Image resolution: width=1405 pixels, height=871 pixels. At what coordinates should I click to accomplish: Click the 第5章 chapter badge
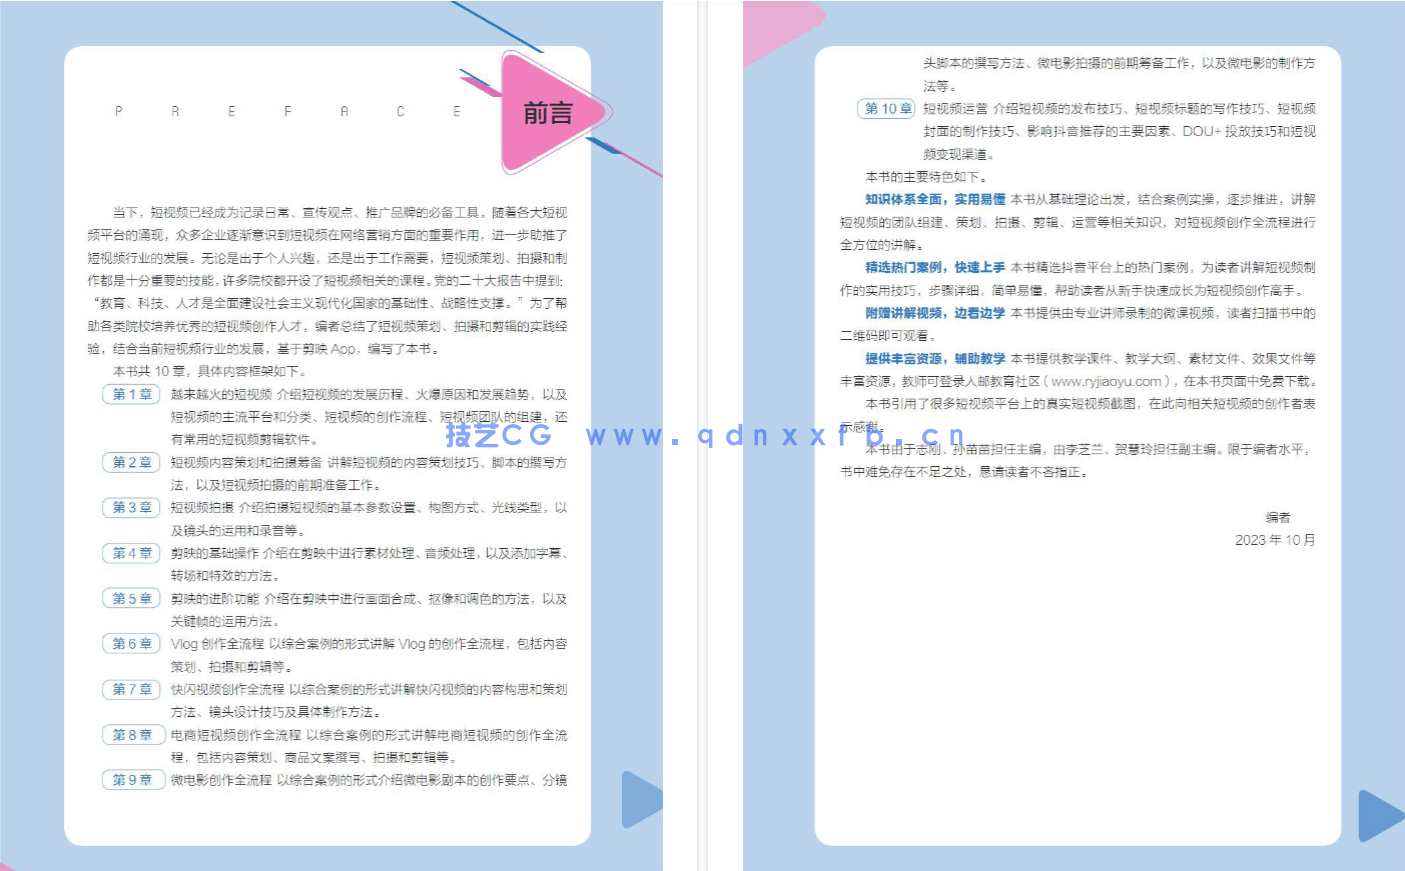tap(131, 598)
